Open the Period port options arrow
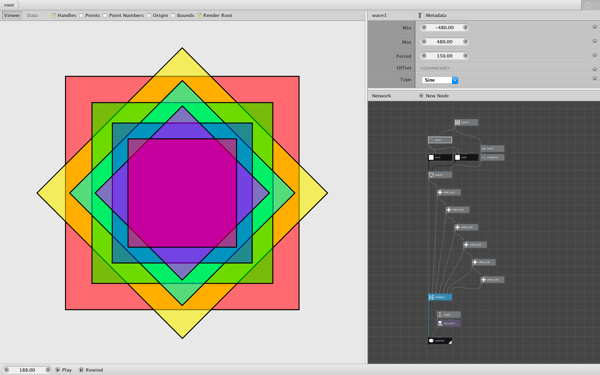600x375 pixels. pos(594,55)
